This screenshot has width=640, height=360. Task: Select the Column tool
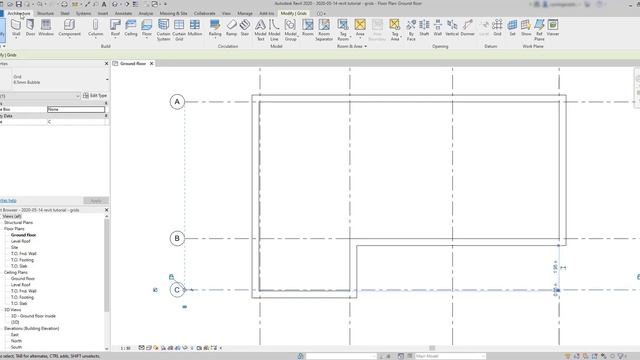(95, 28)
